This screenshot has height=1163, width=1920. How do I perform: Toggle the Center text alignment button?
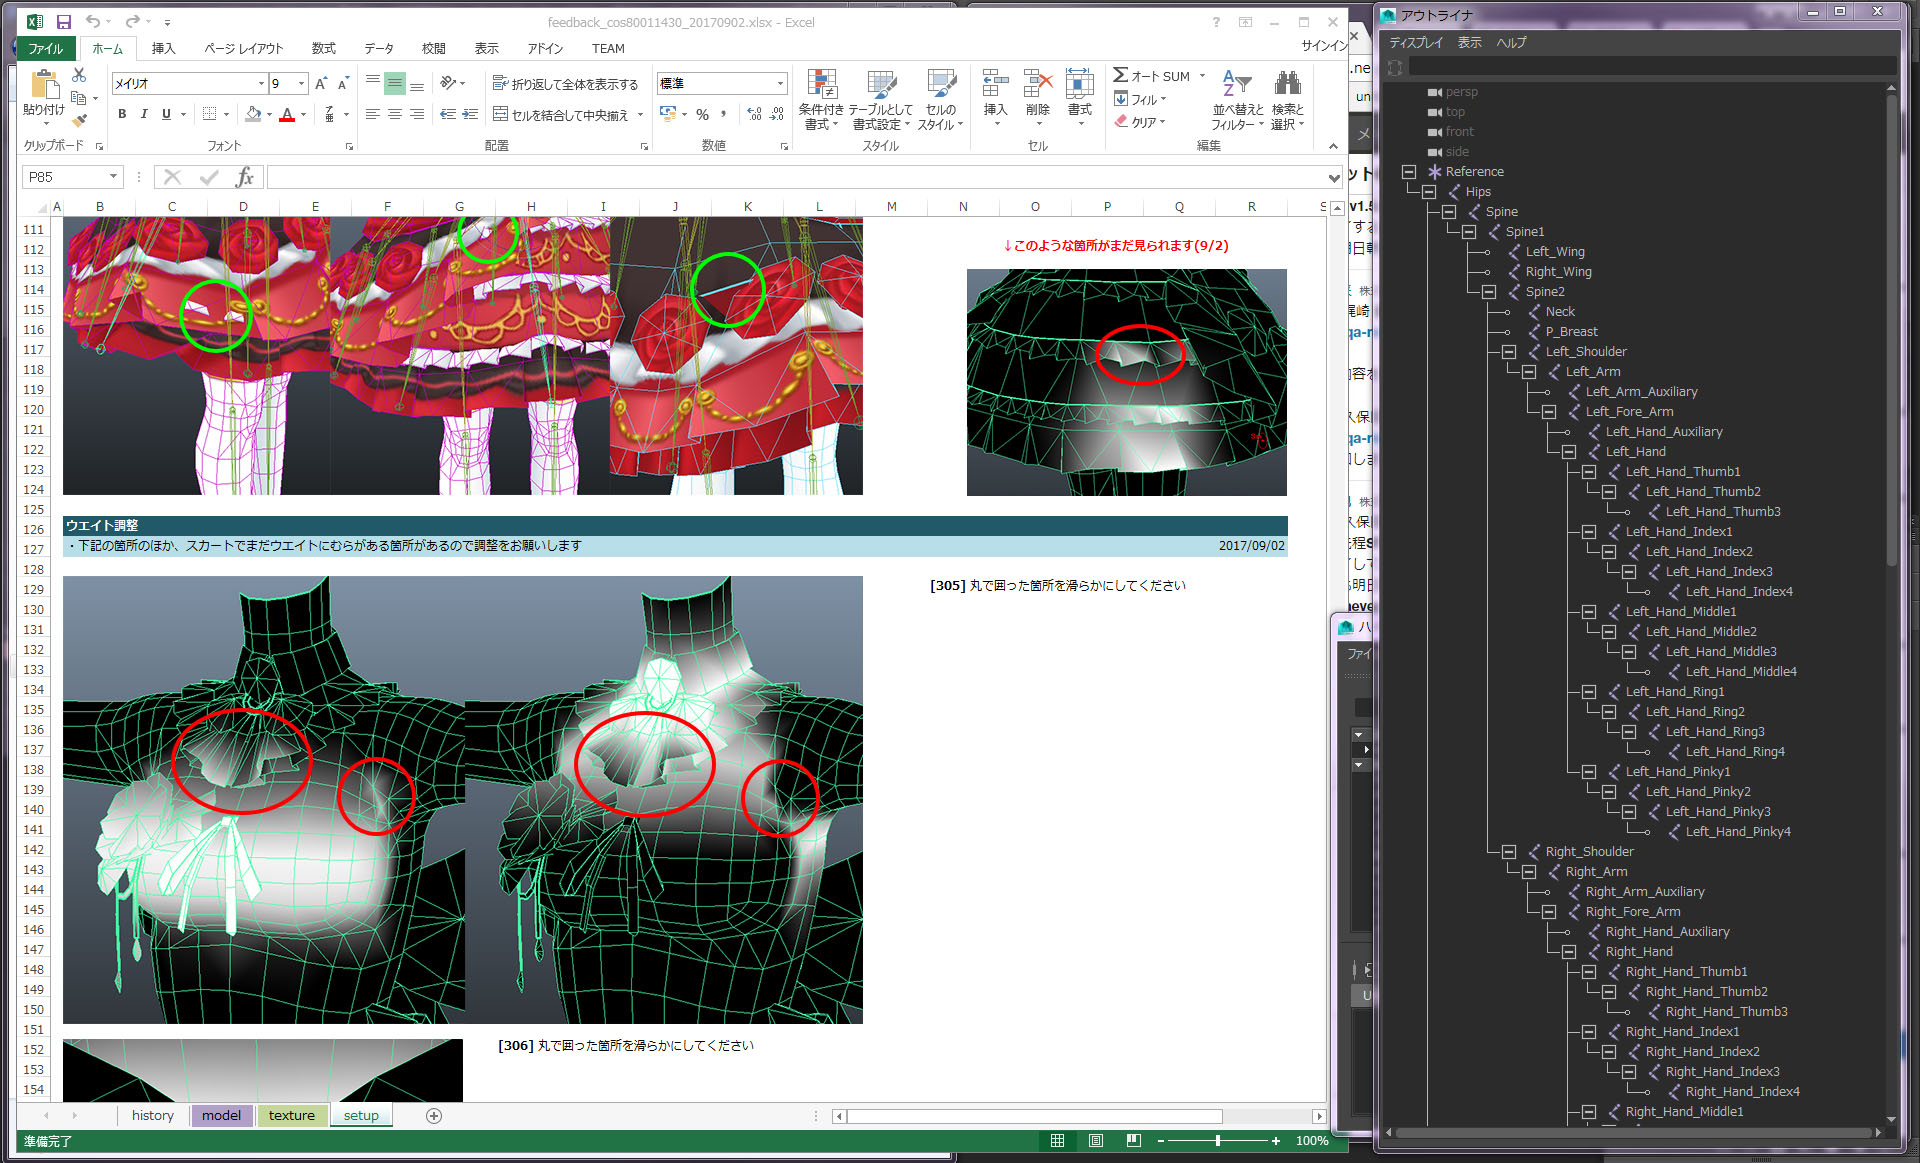pos(395,114)
